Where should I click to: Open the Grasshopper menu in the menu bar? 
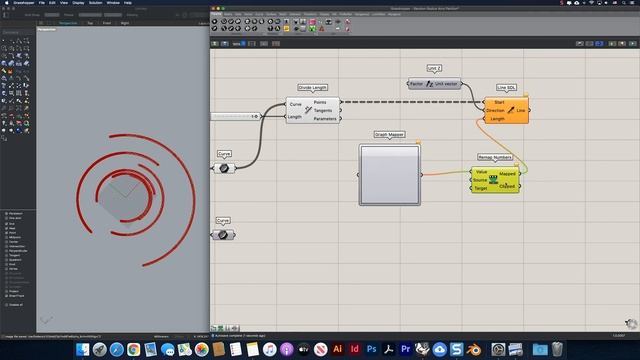pyautogui.click(x=24, y=3)
